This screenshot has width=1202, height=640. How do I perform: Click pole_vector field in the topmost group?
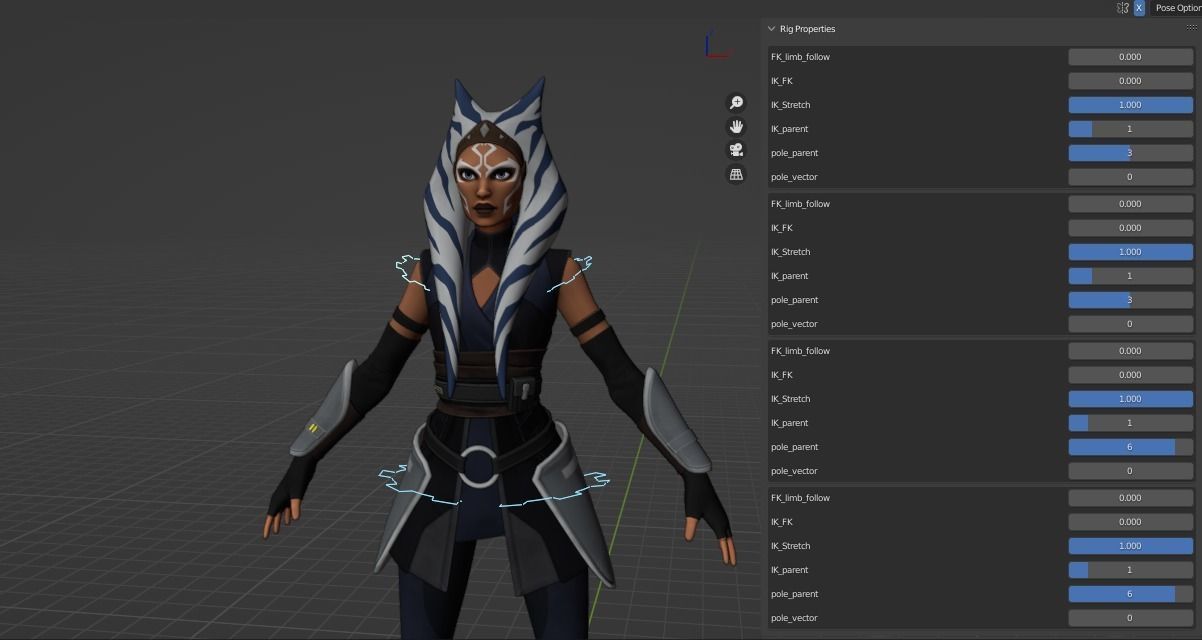coord(1130,177)
